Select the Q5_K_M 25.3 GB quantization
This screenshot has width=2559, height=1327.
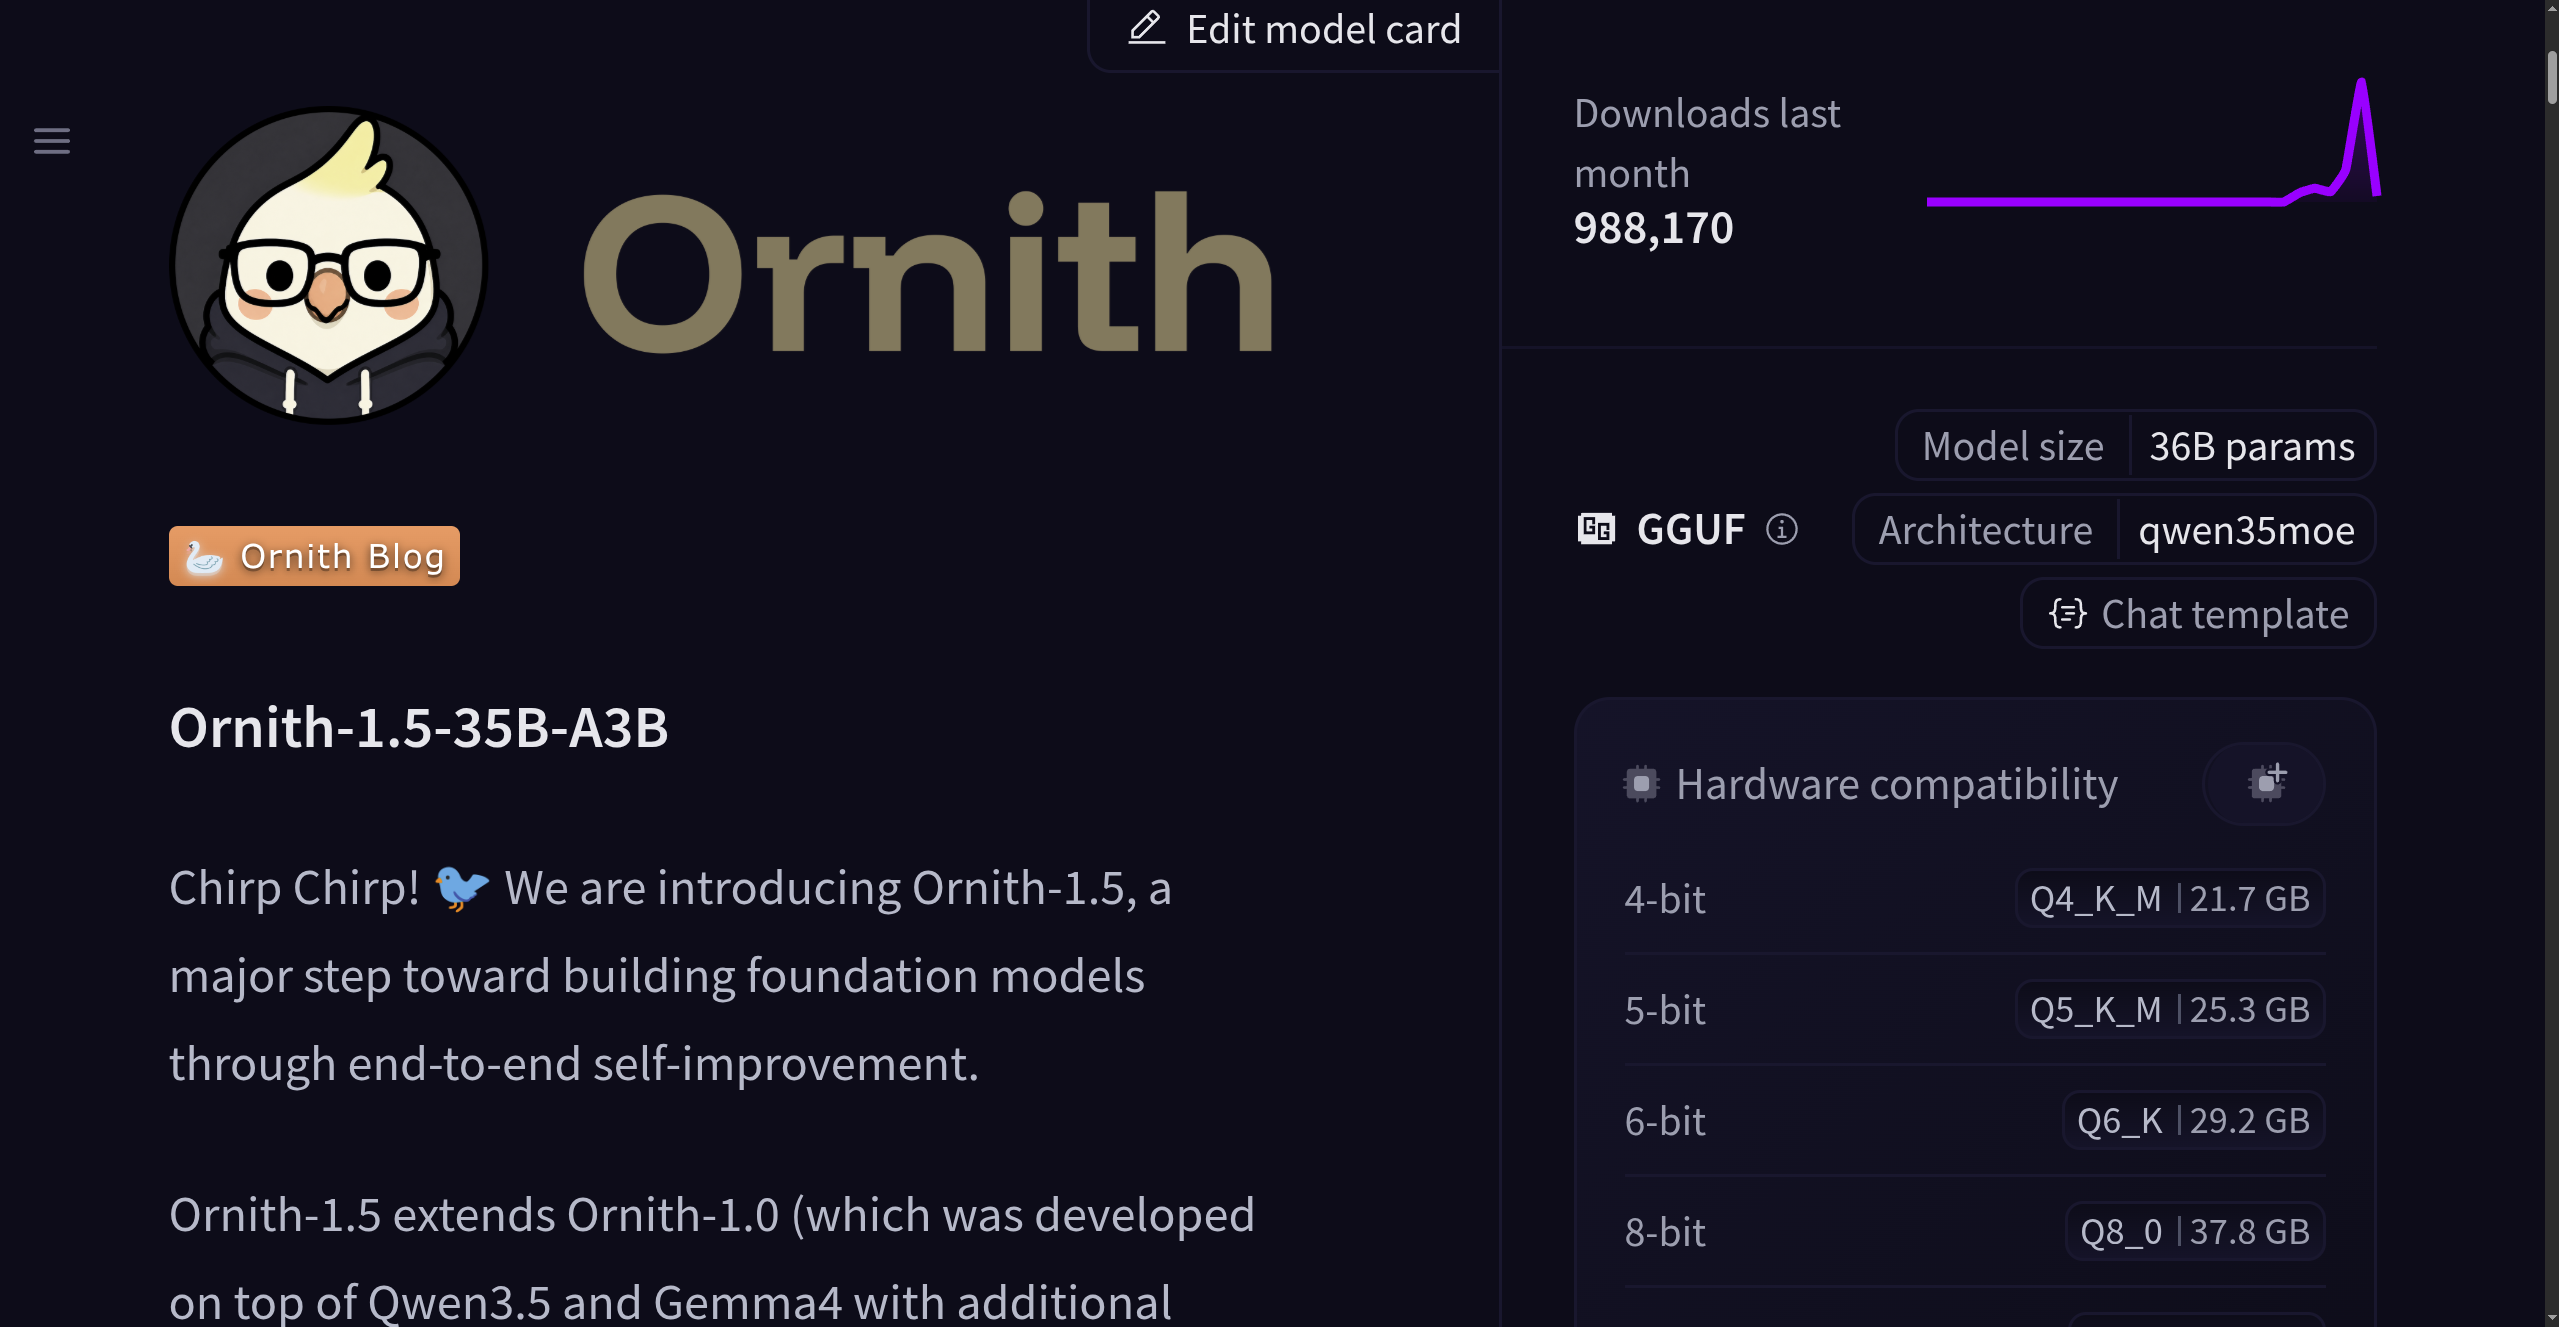tap(2170, 1010)
